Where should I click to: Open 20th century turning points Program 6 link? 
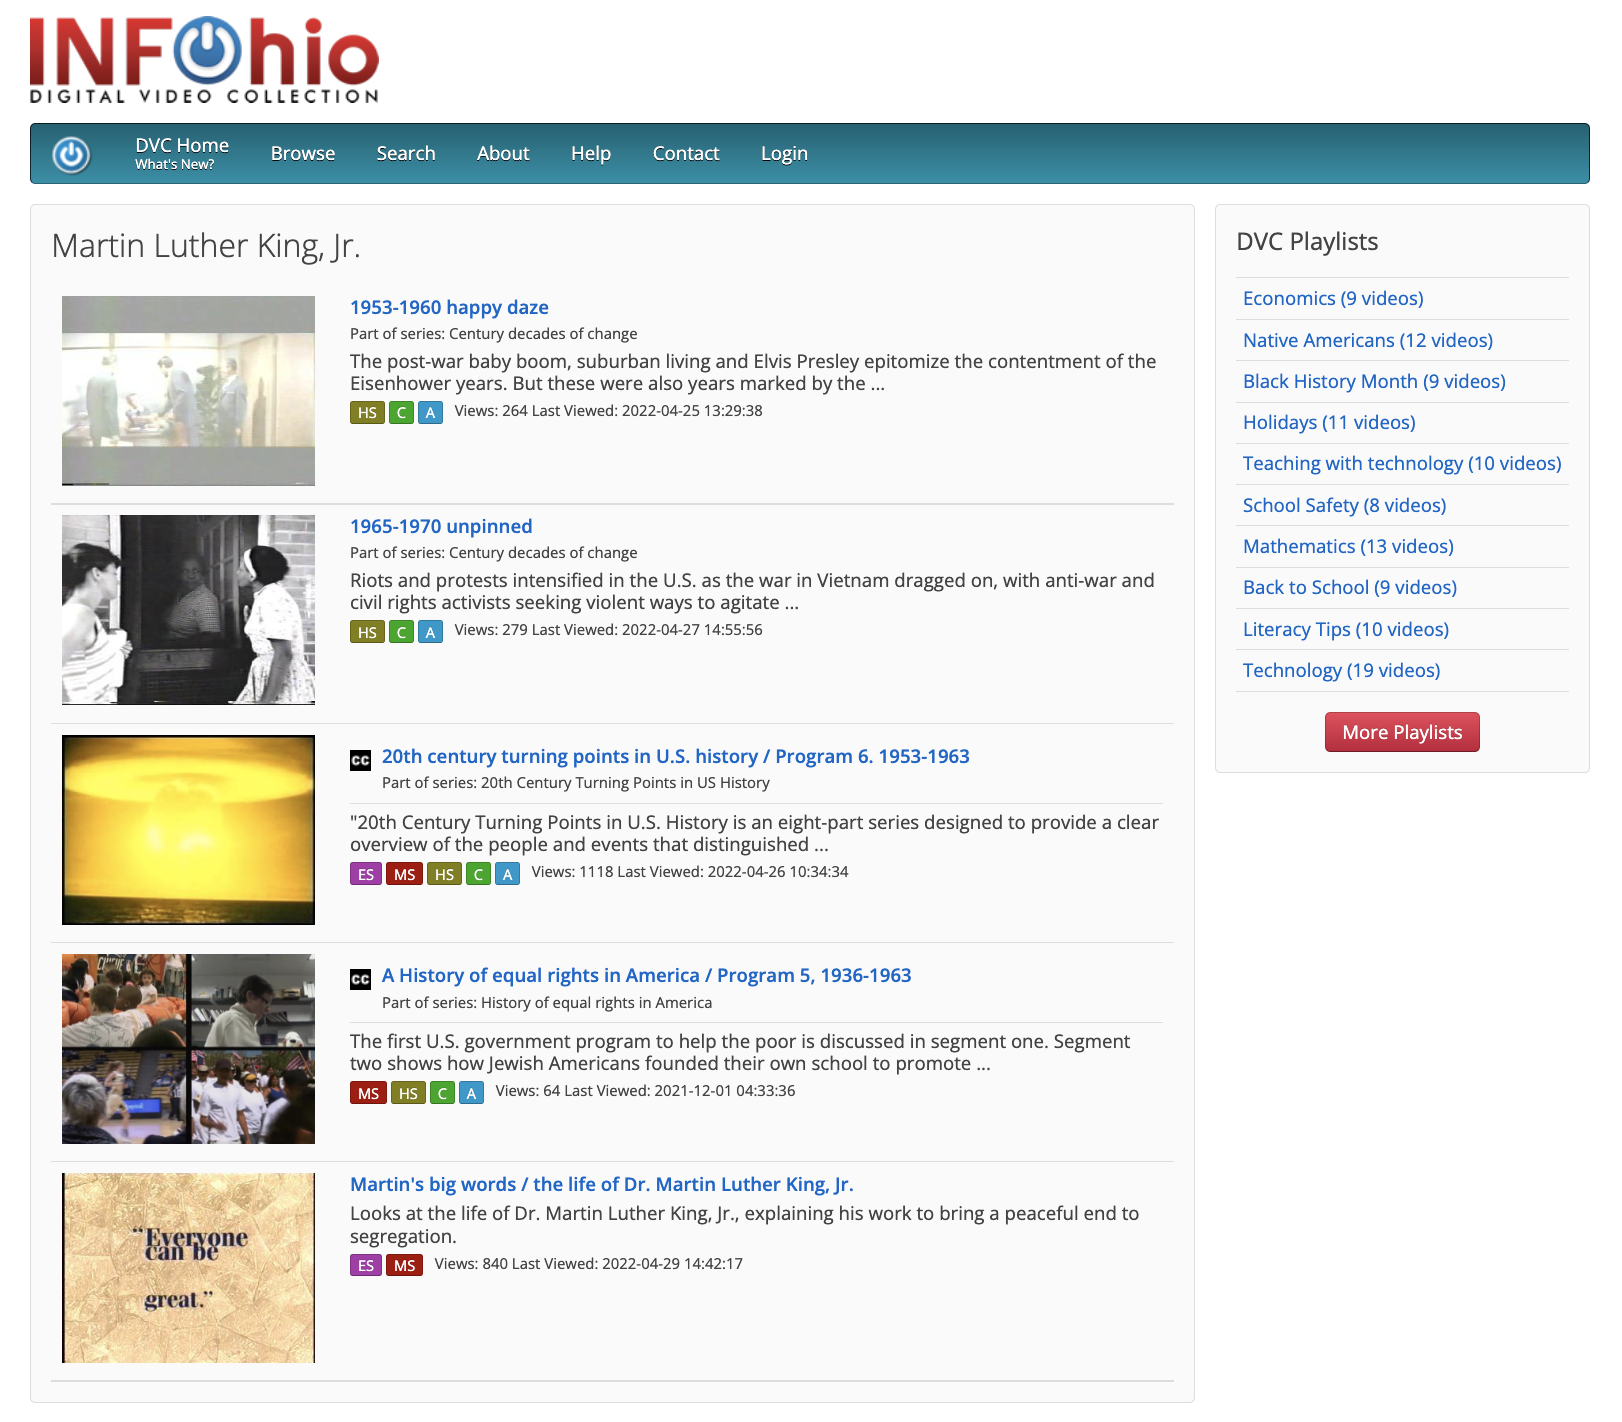click(676, 756)
